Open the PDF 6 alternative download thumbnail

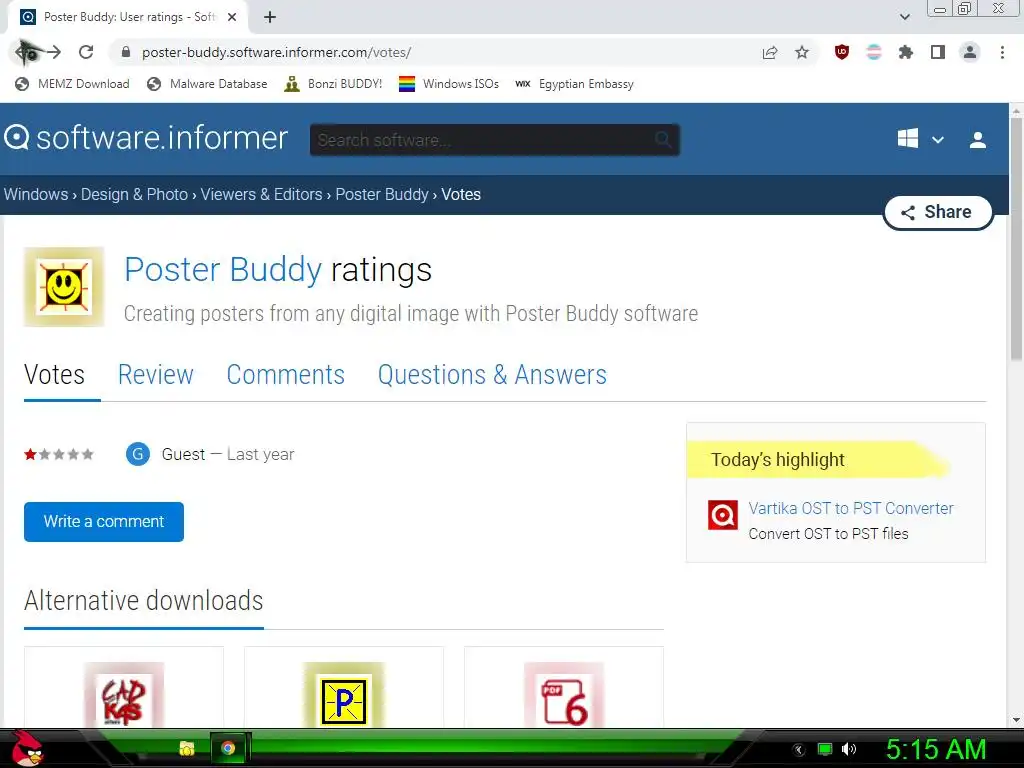564,695
